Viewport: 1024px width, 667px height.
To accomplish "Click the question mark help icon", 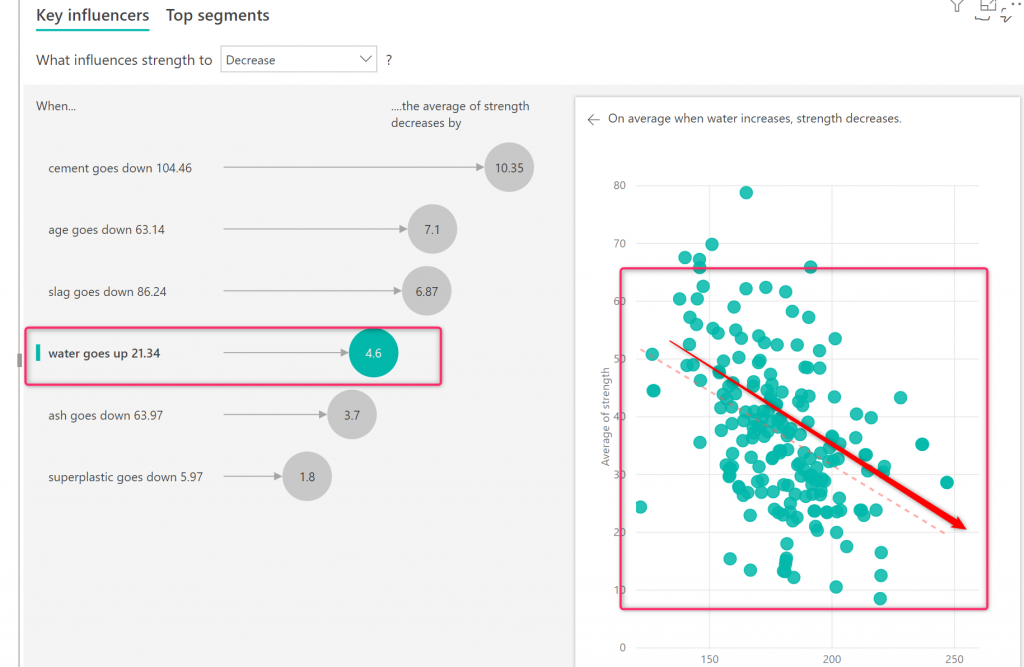I will (389, 60).
